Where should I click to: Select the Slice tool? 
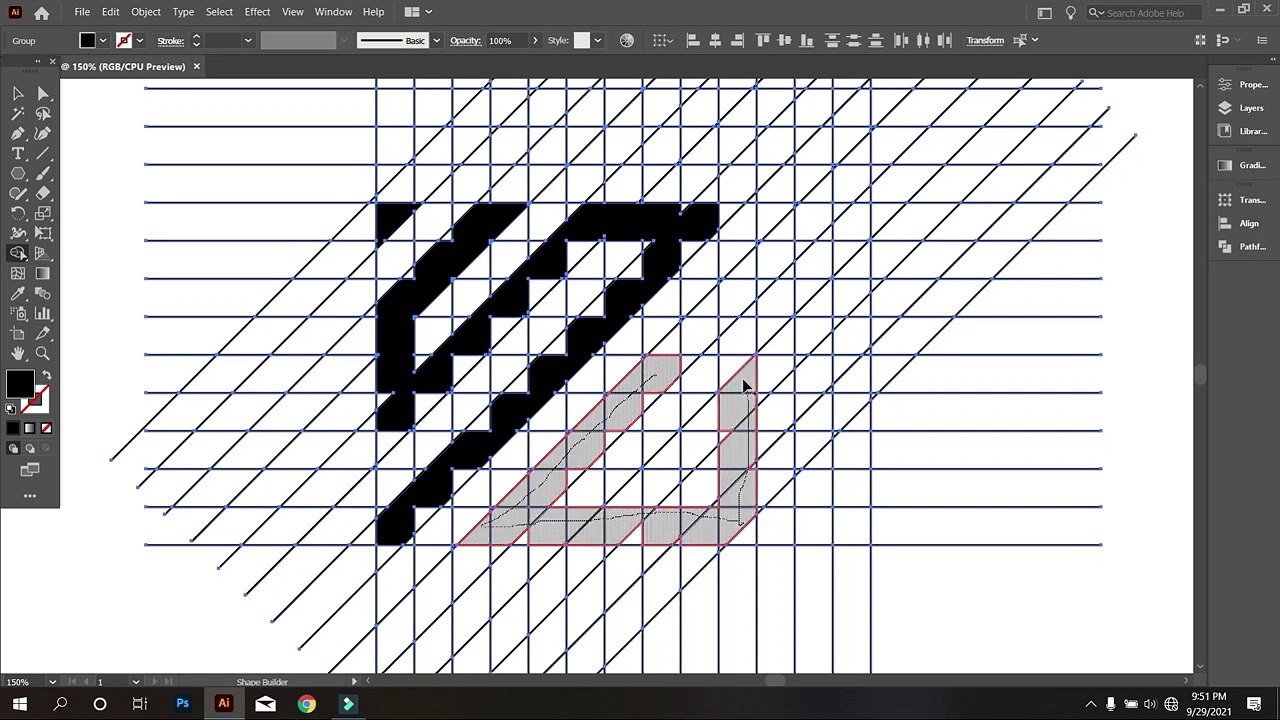pyautogui.click(x=43, y=333)
